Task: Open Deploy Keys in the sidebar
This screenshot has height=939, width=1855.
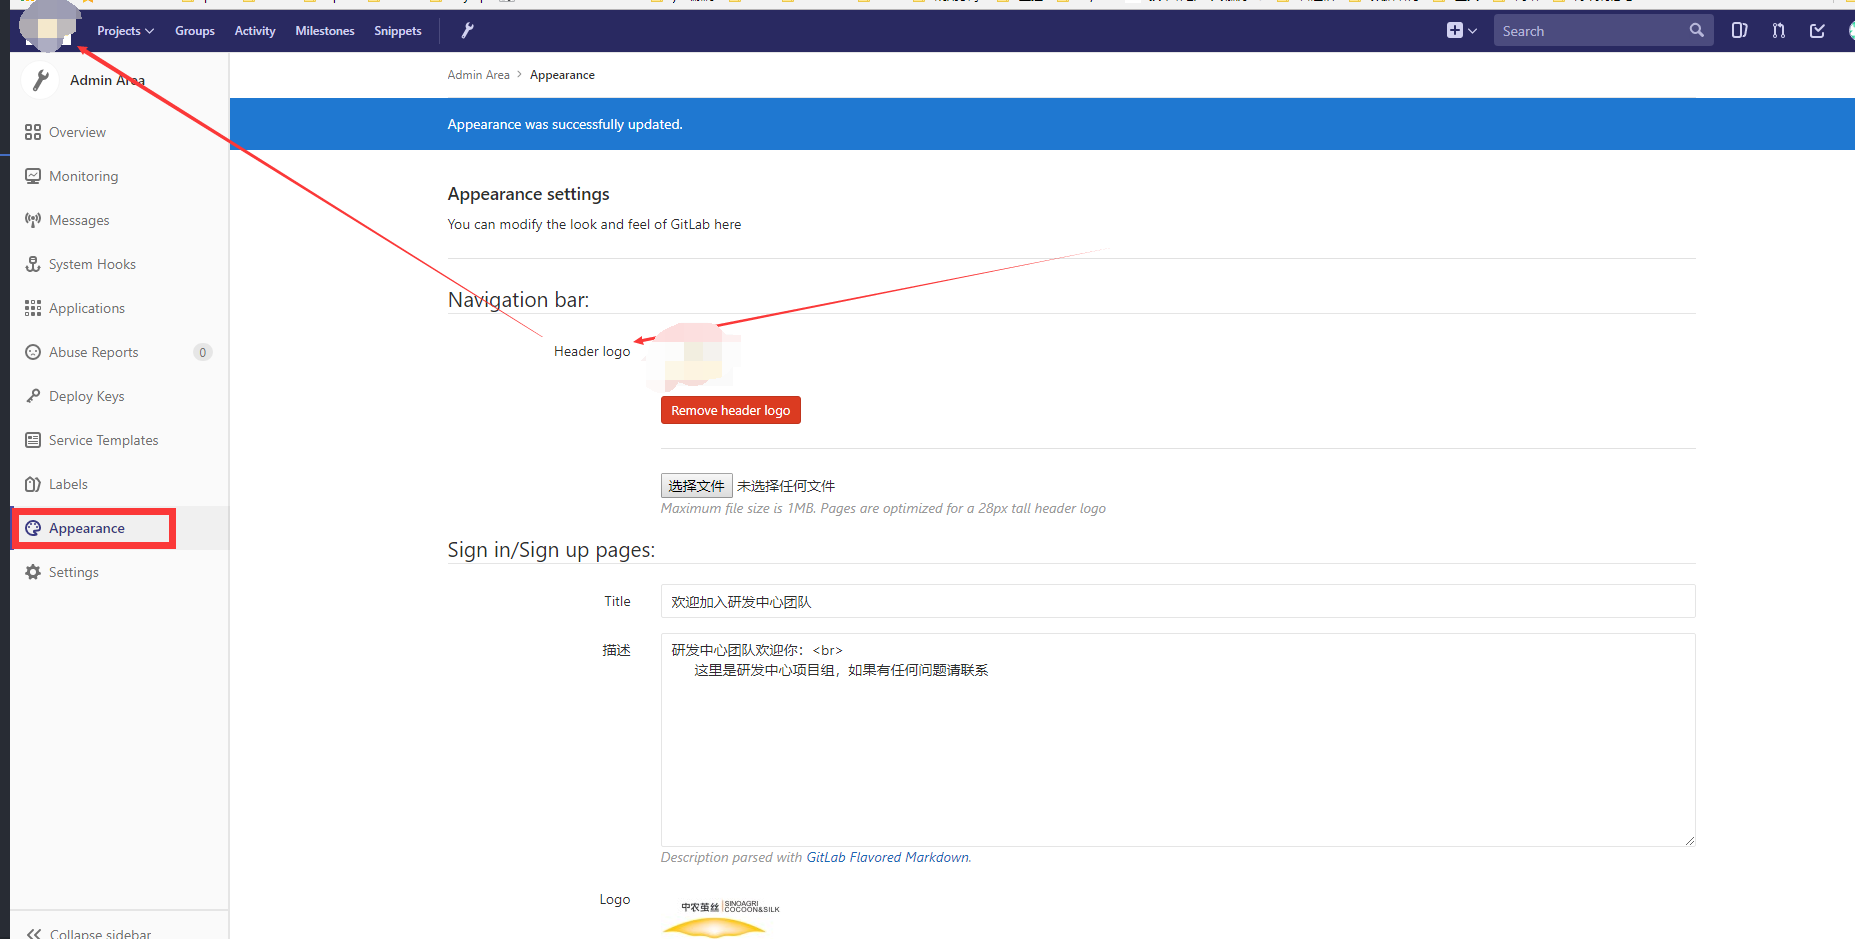Action: [x=86, y=396]
